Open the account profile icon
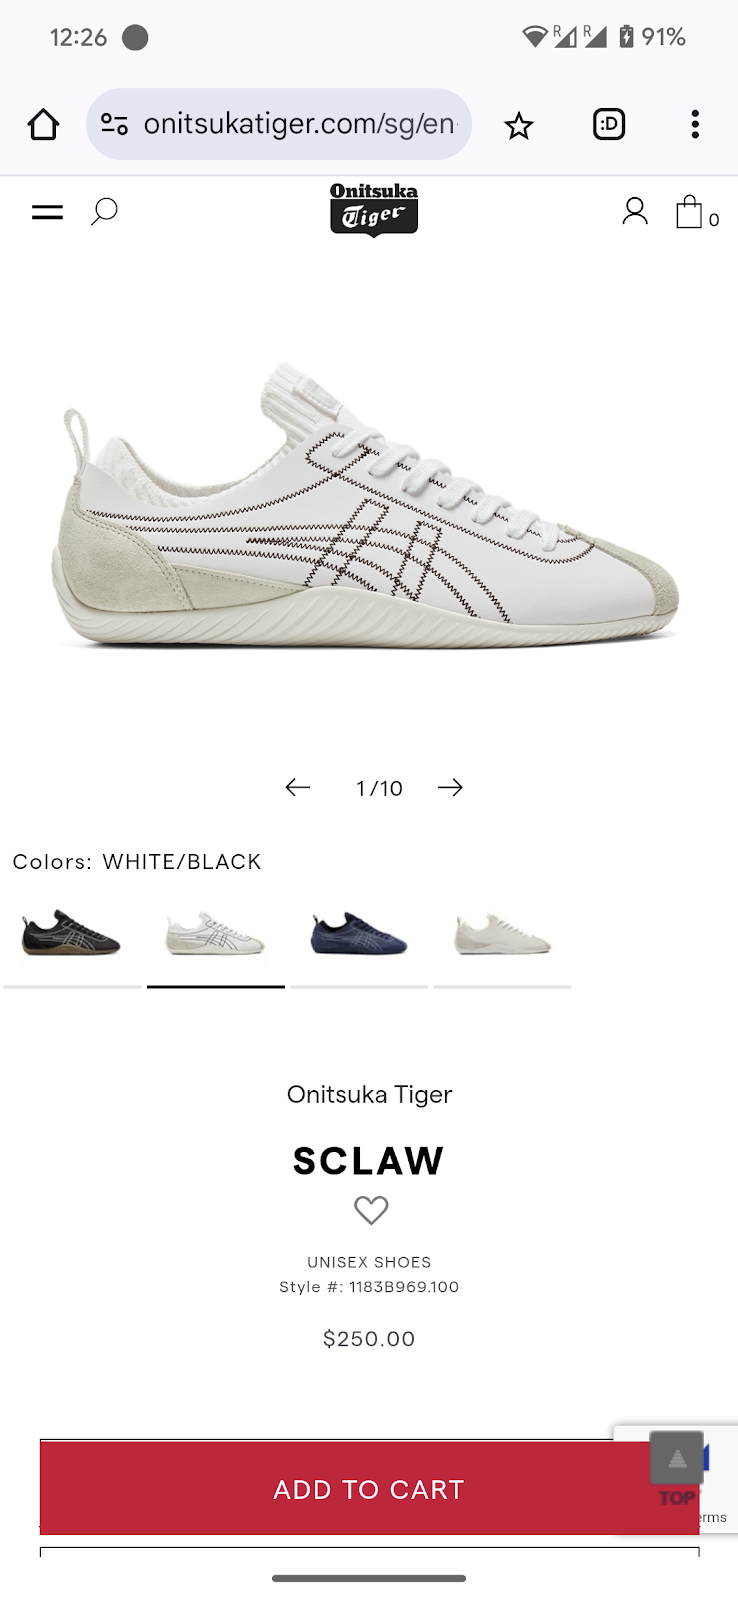Screen dimensions: 738x1600 [x=635, y=211]
